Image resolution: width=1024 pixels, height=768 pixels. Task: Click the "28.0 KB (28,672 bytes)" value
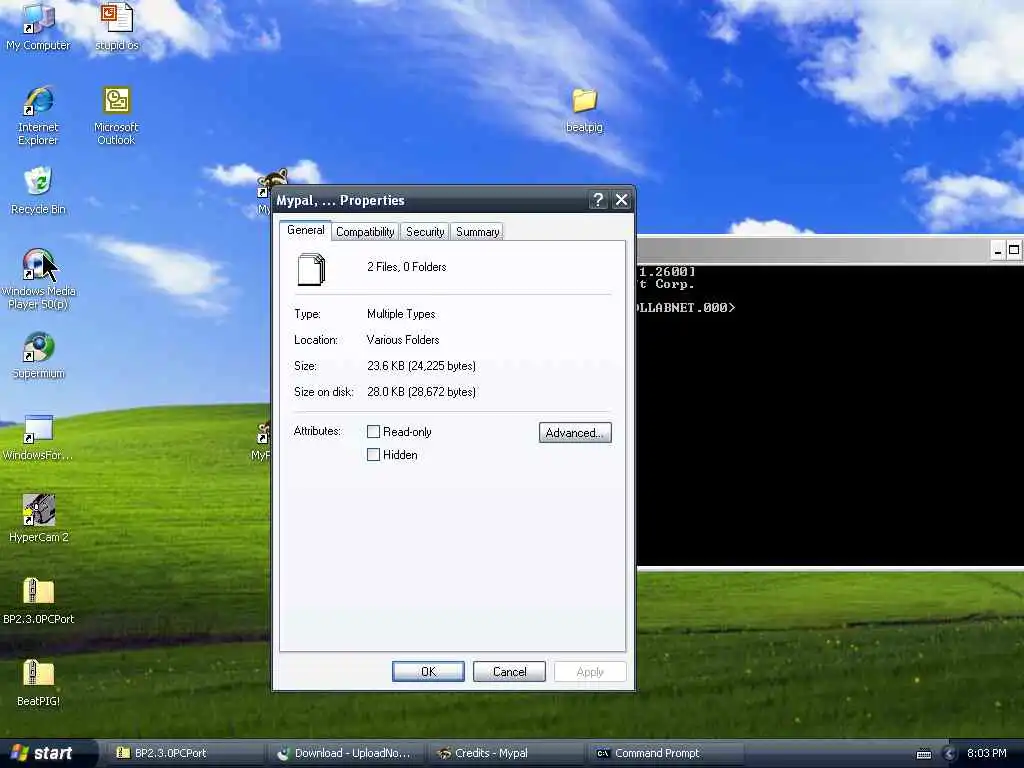pyautogui.click(x=421, y=392)
